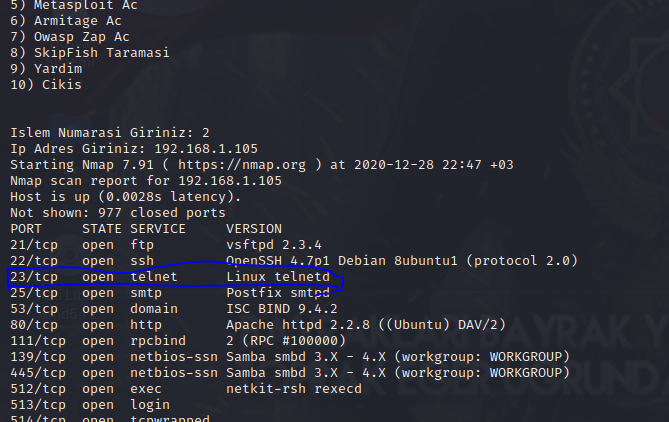
Task: Click the vsftpd 2.3.4 version text
Action: click(274, 245)
